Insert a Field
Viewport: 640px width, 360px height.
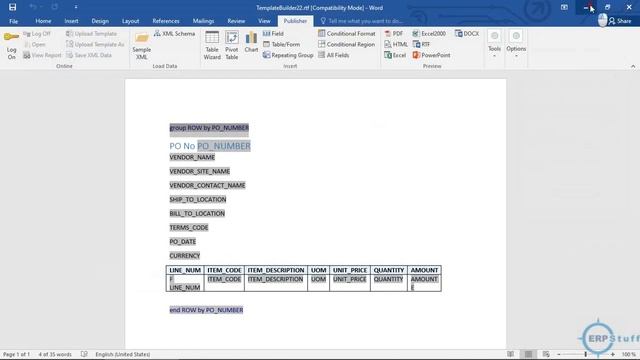pos(273,33)
